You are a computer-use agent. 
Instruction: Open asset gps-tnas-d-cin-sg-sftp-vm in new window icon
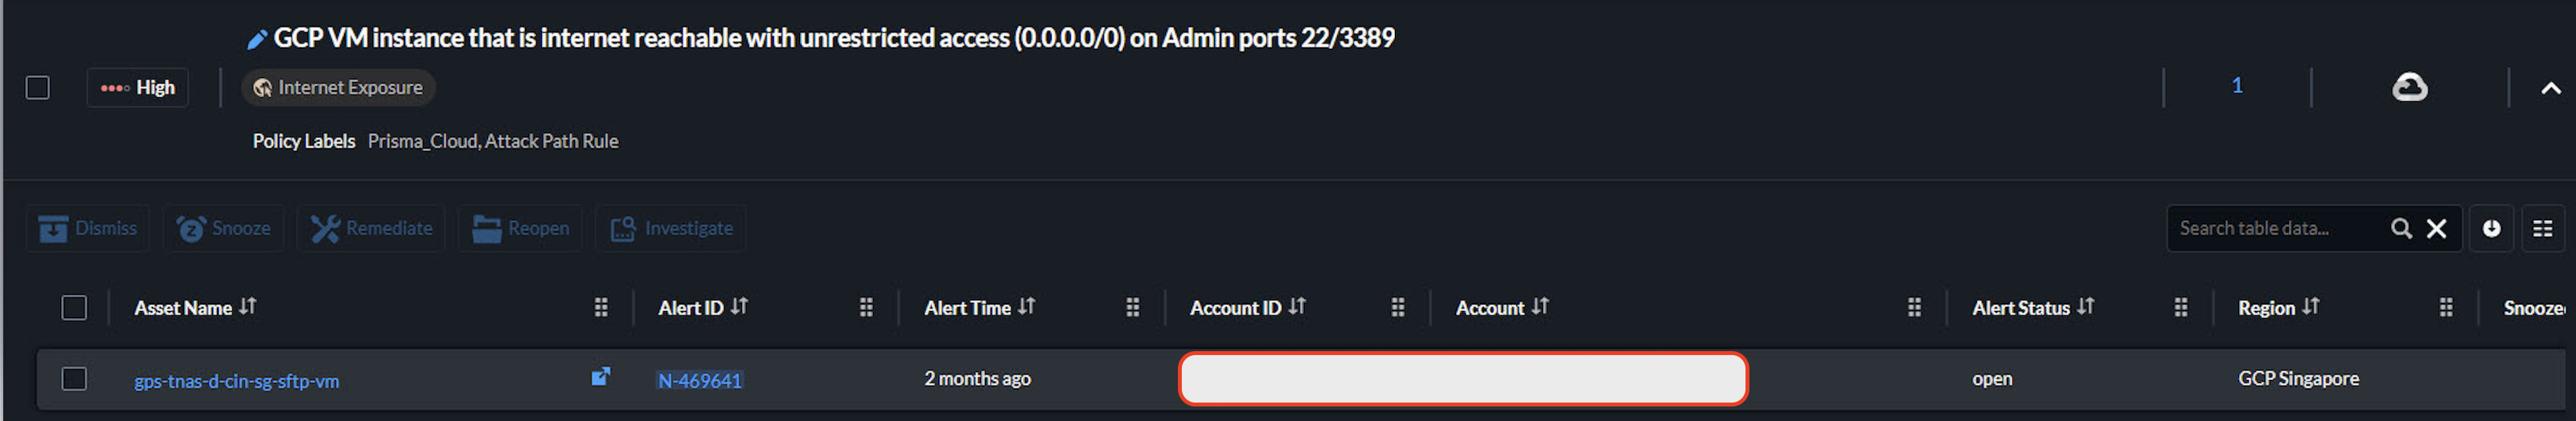(600, 377)
